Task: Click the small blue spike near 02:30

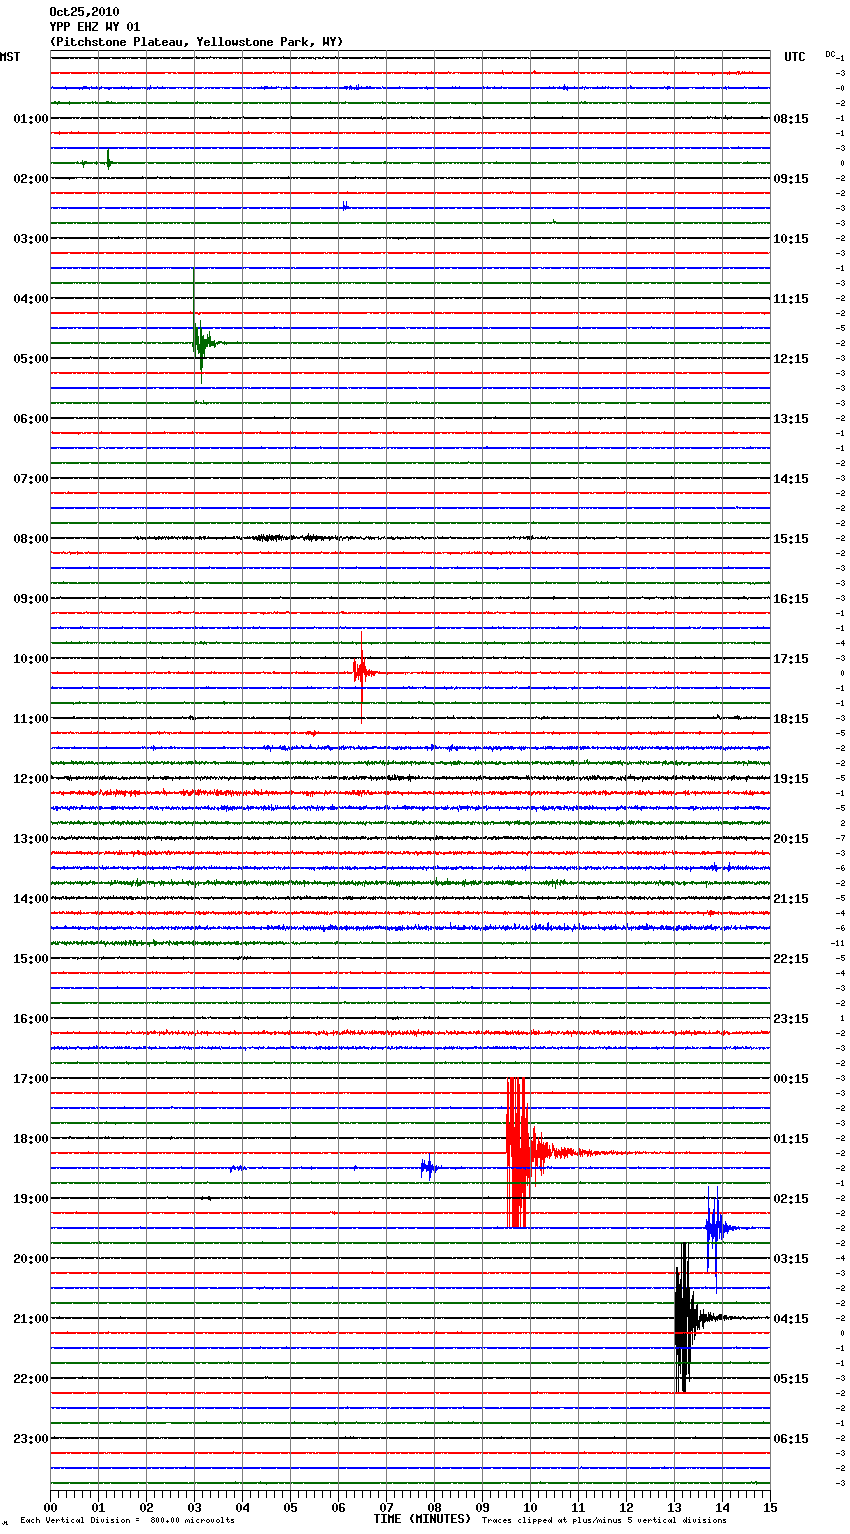Action: [344, 206]
